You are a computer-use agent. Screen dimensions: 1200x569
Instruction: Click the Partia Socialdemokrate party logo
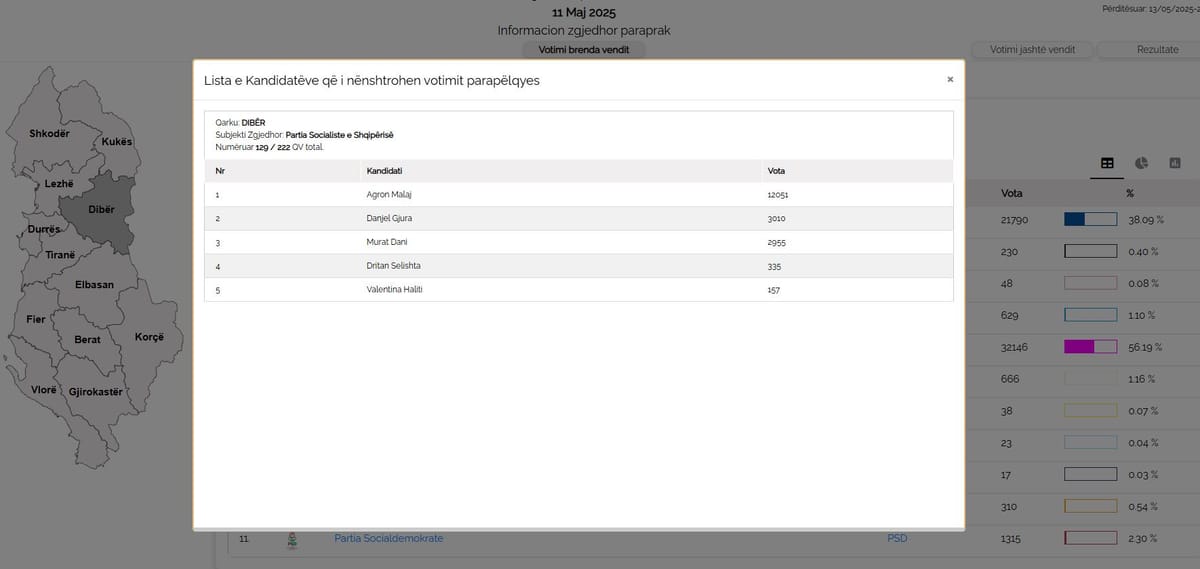291,540
